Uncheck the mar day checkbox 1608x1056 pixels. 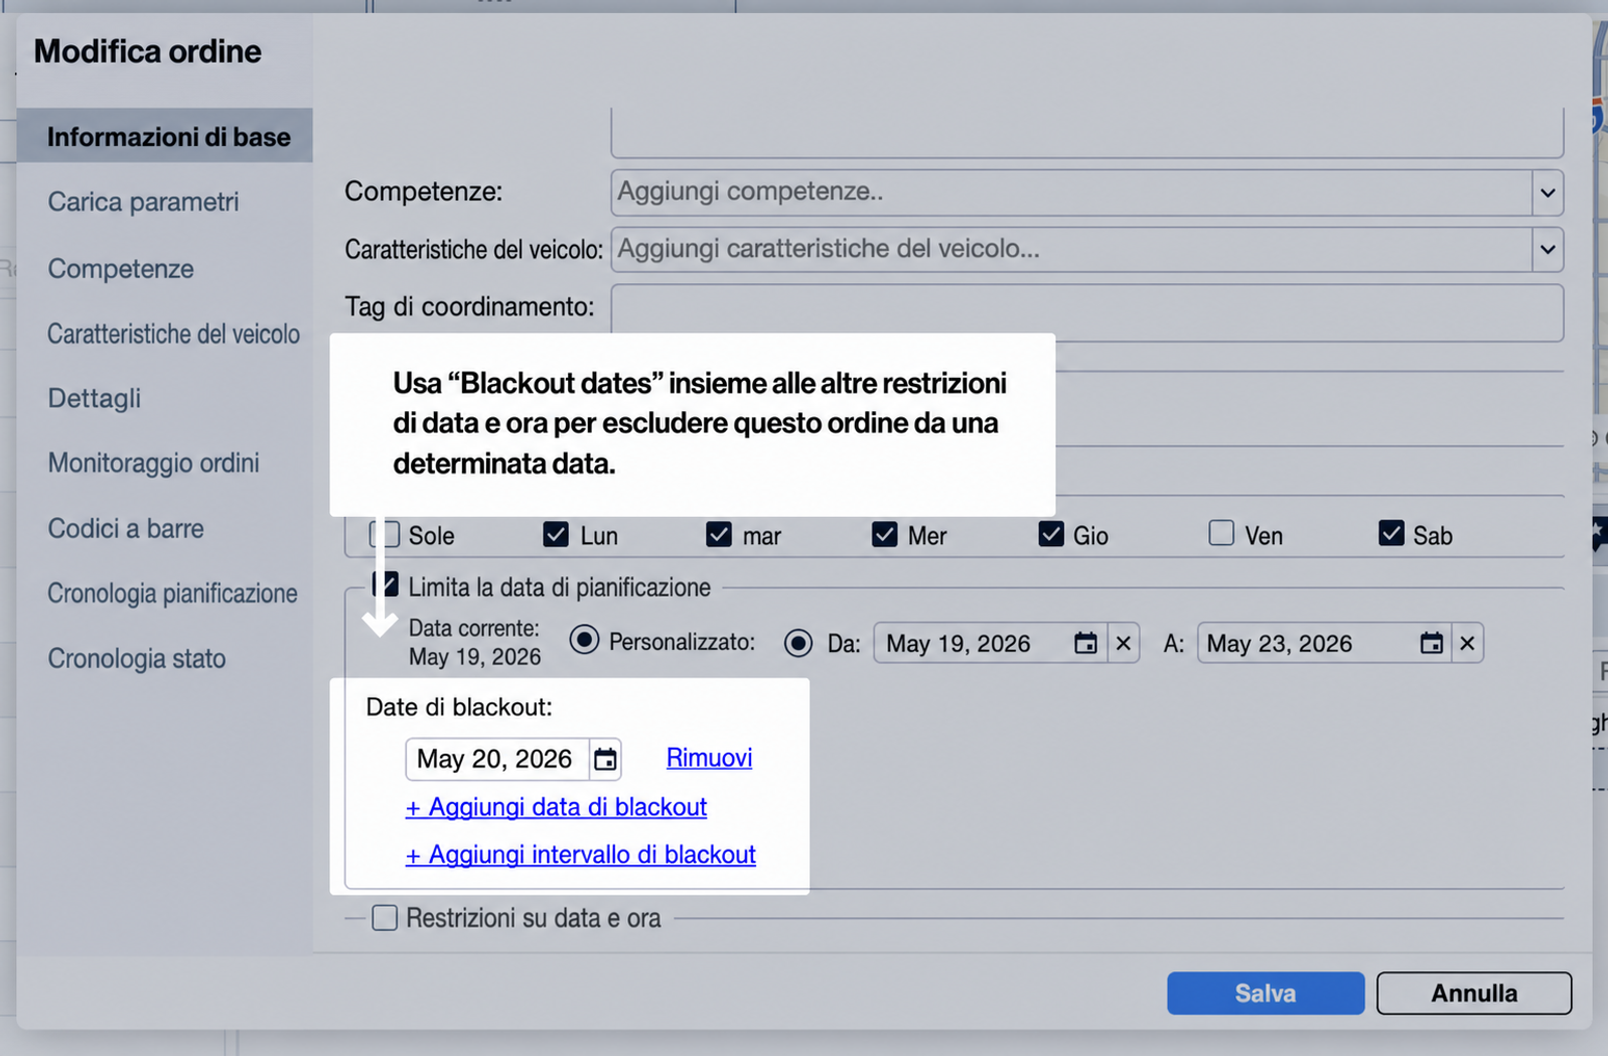tap(719, 534)
